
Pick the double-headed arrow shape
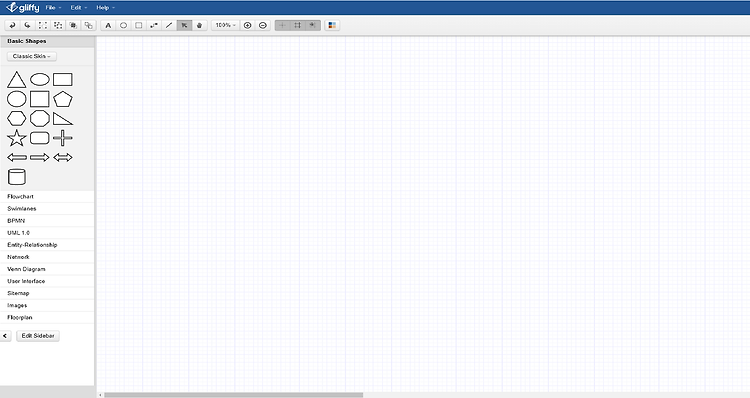pyautogui.click(x=63, y=157)
